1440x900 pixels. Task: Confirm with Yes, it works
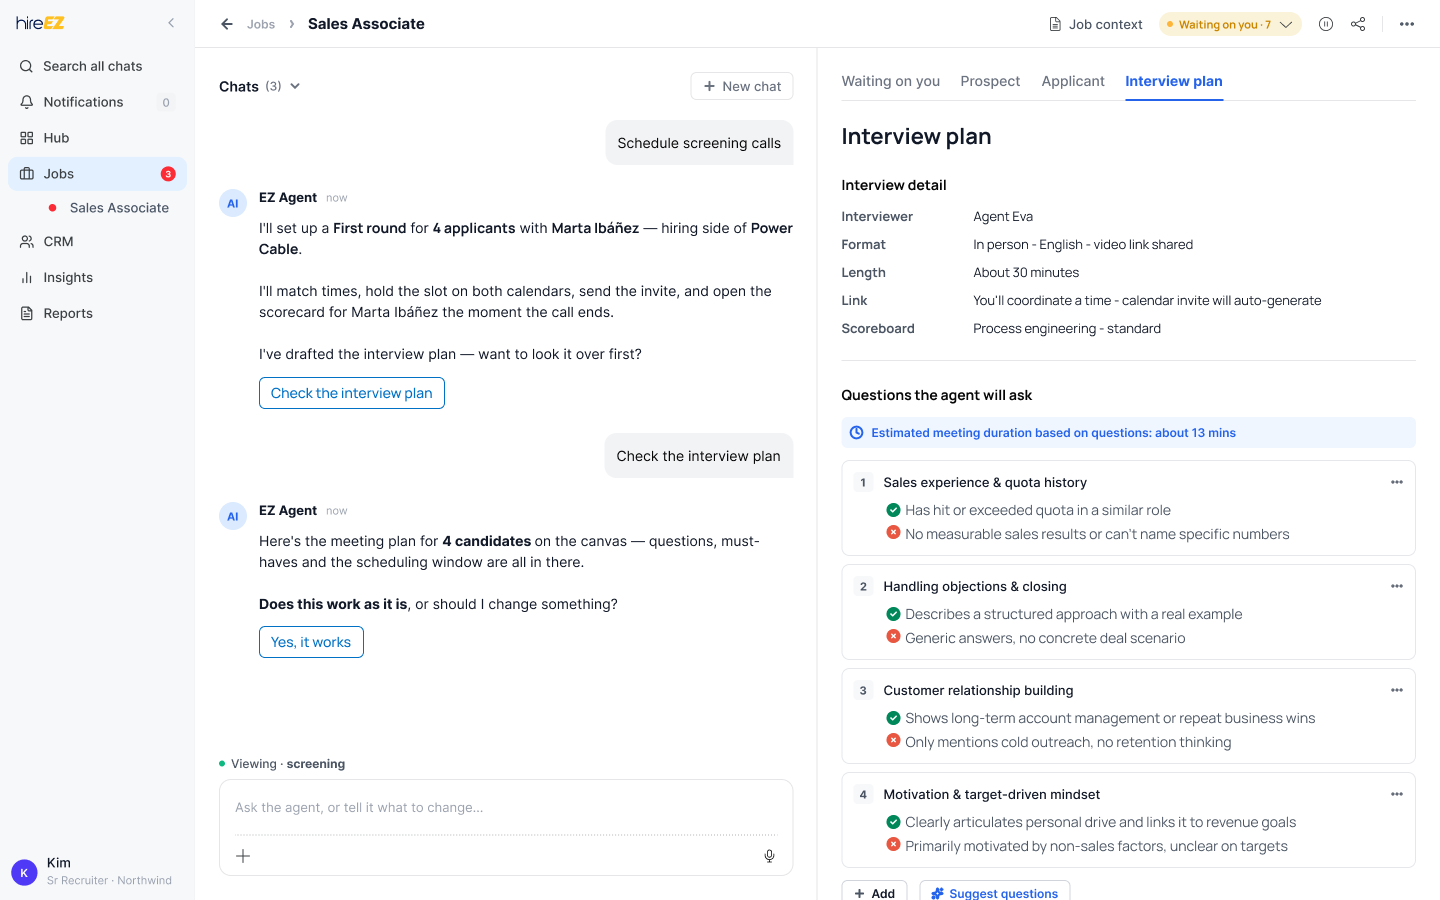(x=311, y=642)
